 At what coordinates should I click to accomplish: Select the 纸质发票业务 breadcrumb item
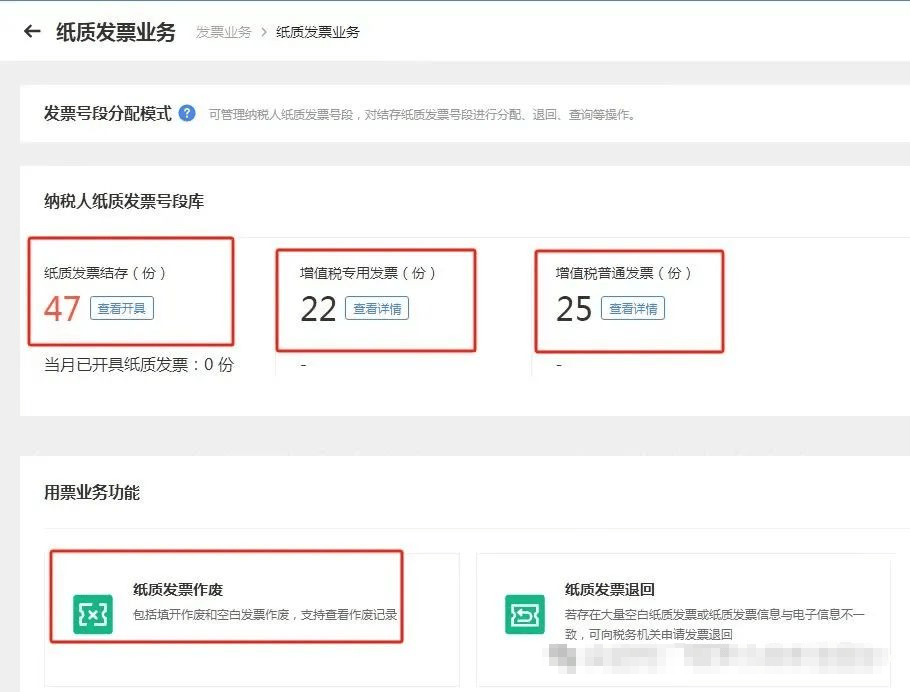pyautogui.click(x=317, y=32)
